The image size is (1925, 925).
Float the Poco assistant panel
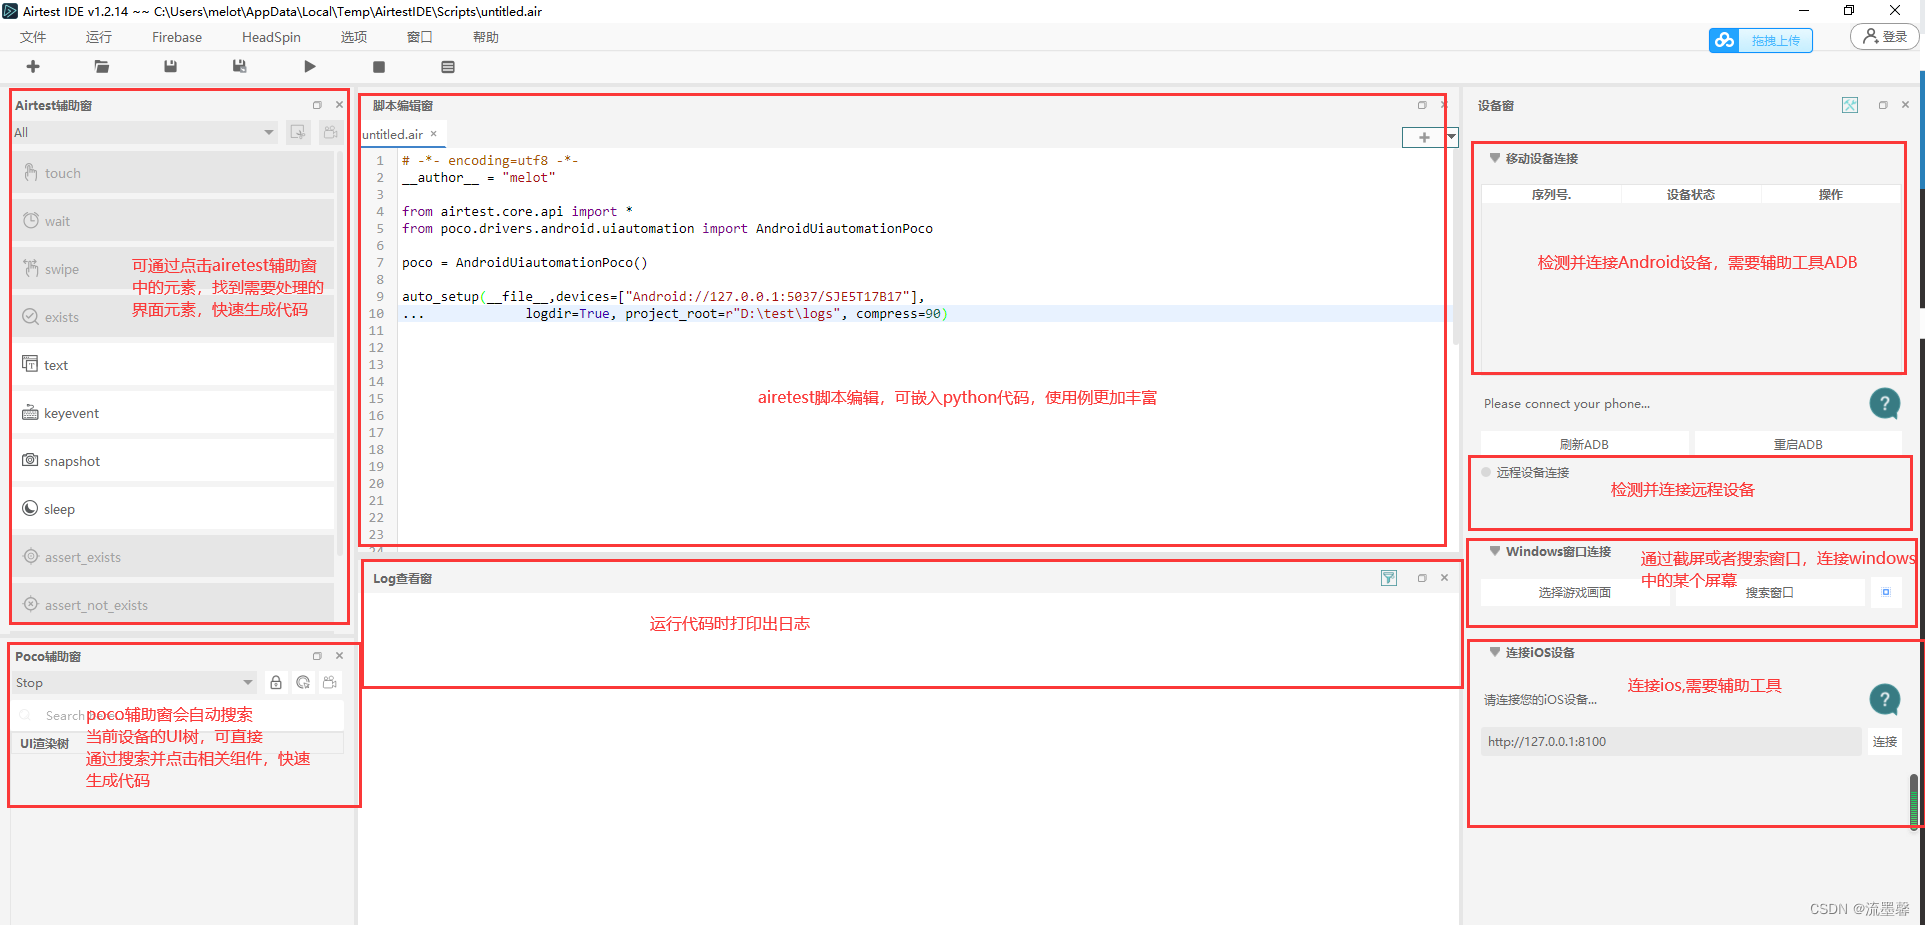pyautogui.click(x=317, y=656)
